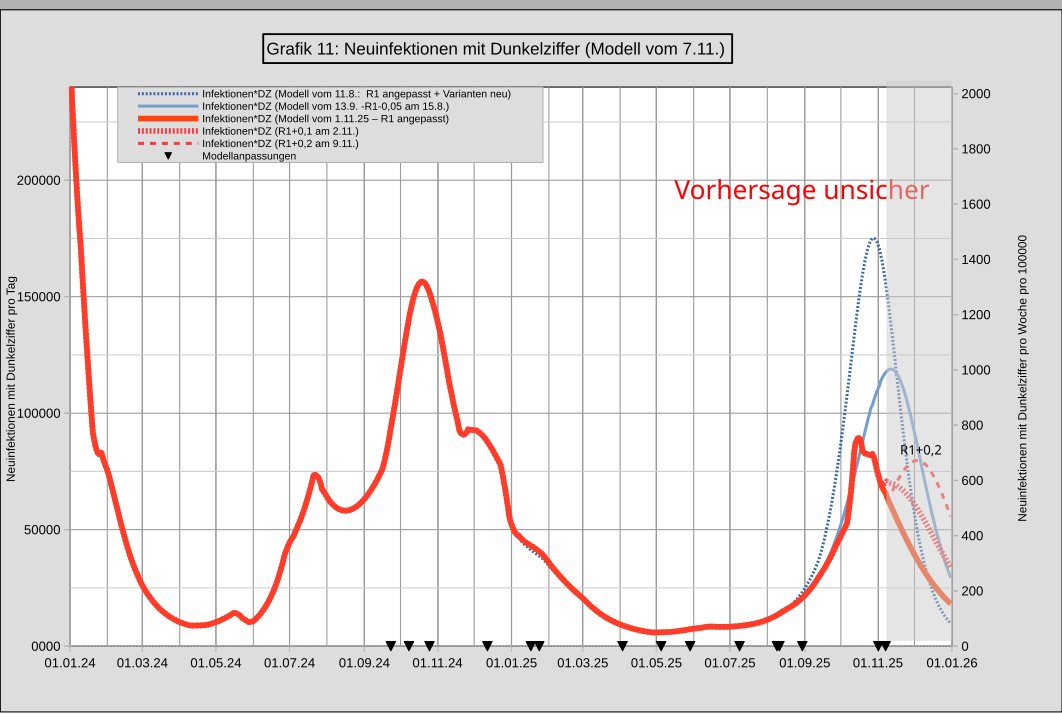The height and width of the screenshot is (714, 1062).
Task: Click the x-axis date label 01.01.26
Action: click(x=952, y=663)
